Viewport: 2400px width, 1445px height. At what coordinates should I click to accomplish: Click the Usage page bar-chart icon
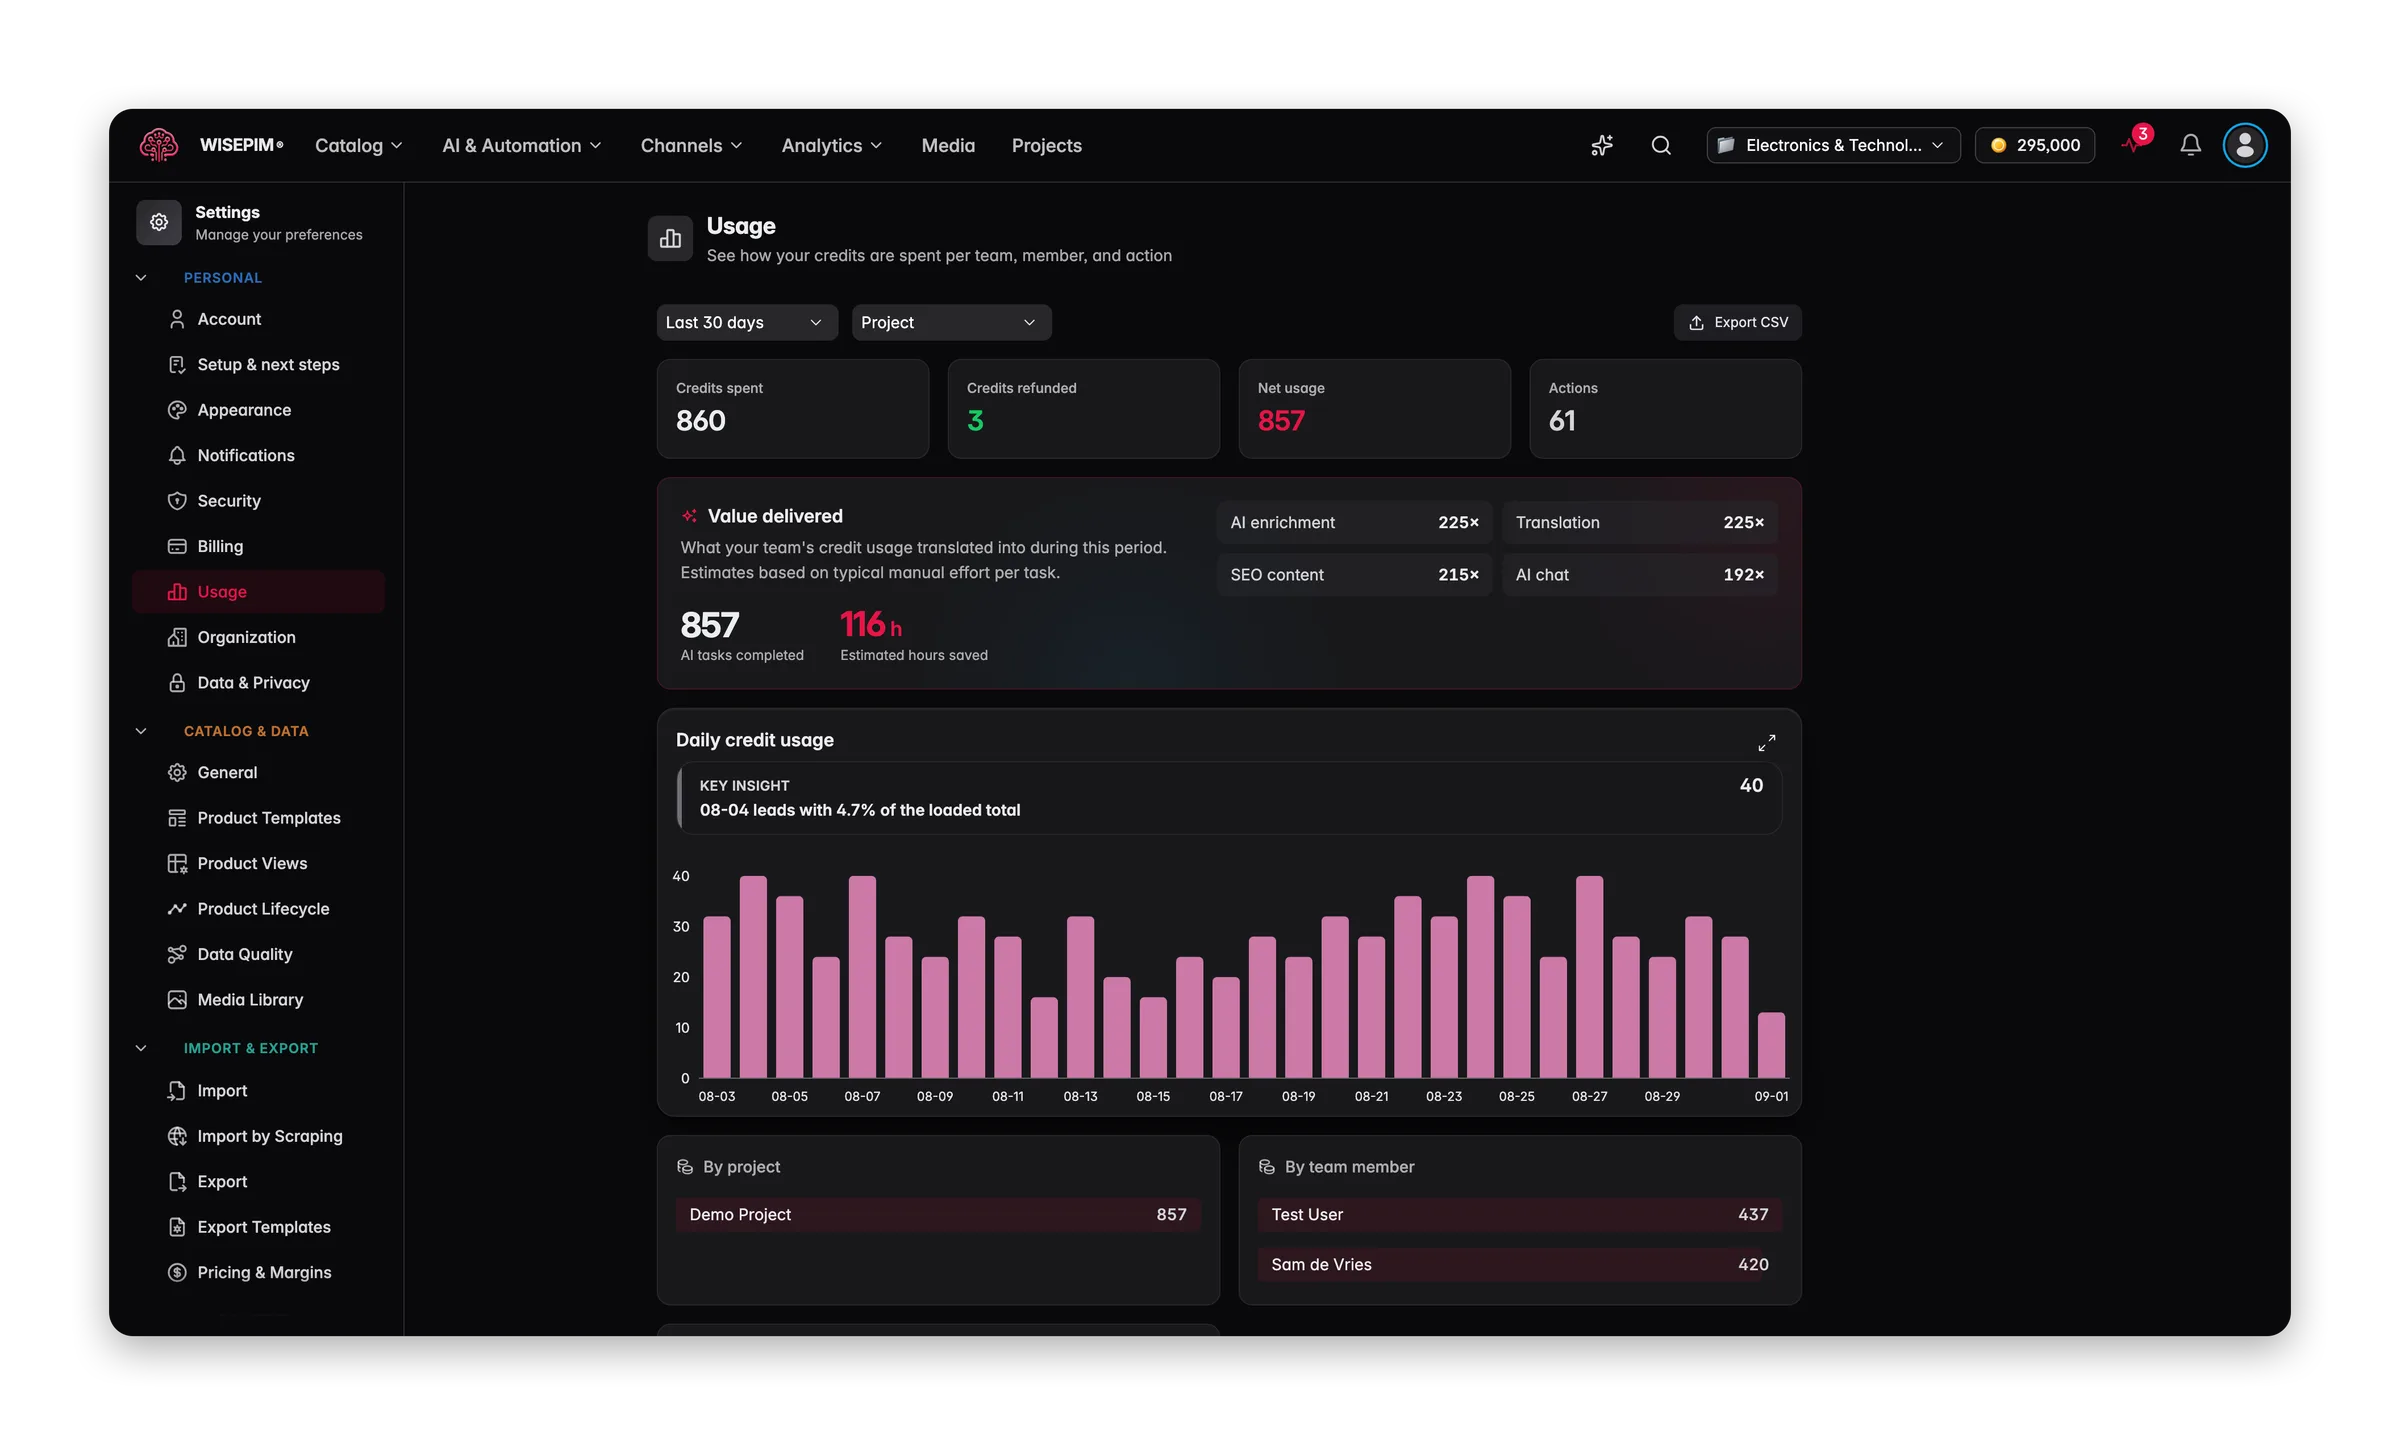click(670, 238)
